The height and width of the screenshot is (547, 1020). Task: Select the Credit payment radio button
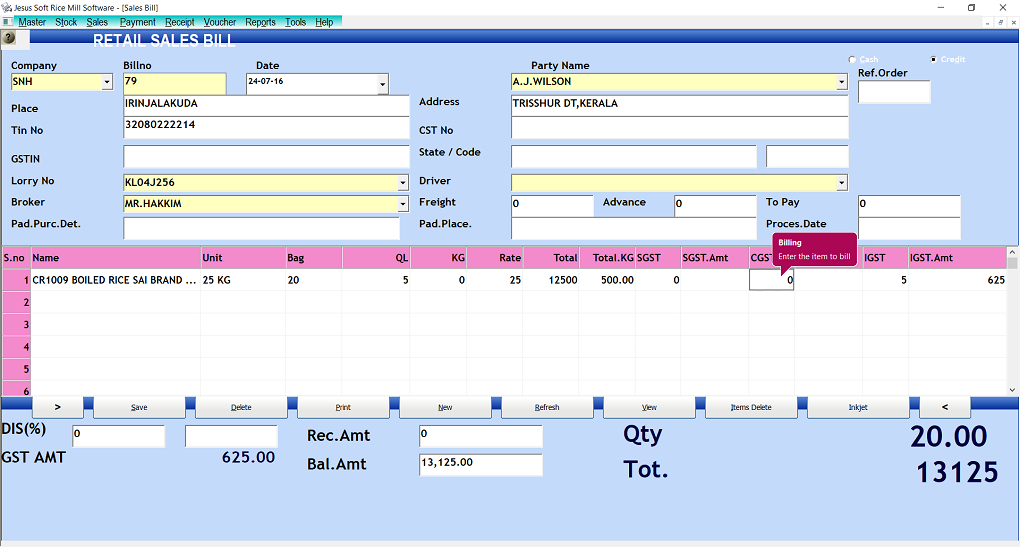933,59
